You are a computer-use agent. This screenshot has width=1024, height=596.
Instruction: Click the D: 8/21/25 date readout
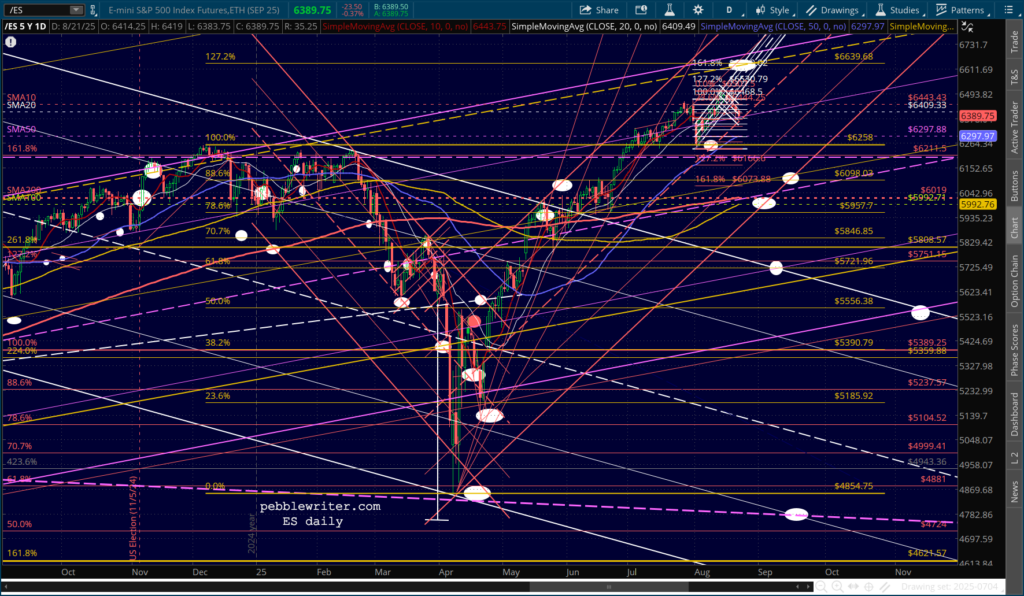74,27
